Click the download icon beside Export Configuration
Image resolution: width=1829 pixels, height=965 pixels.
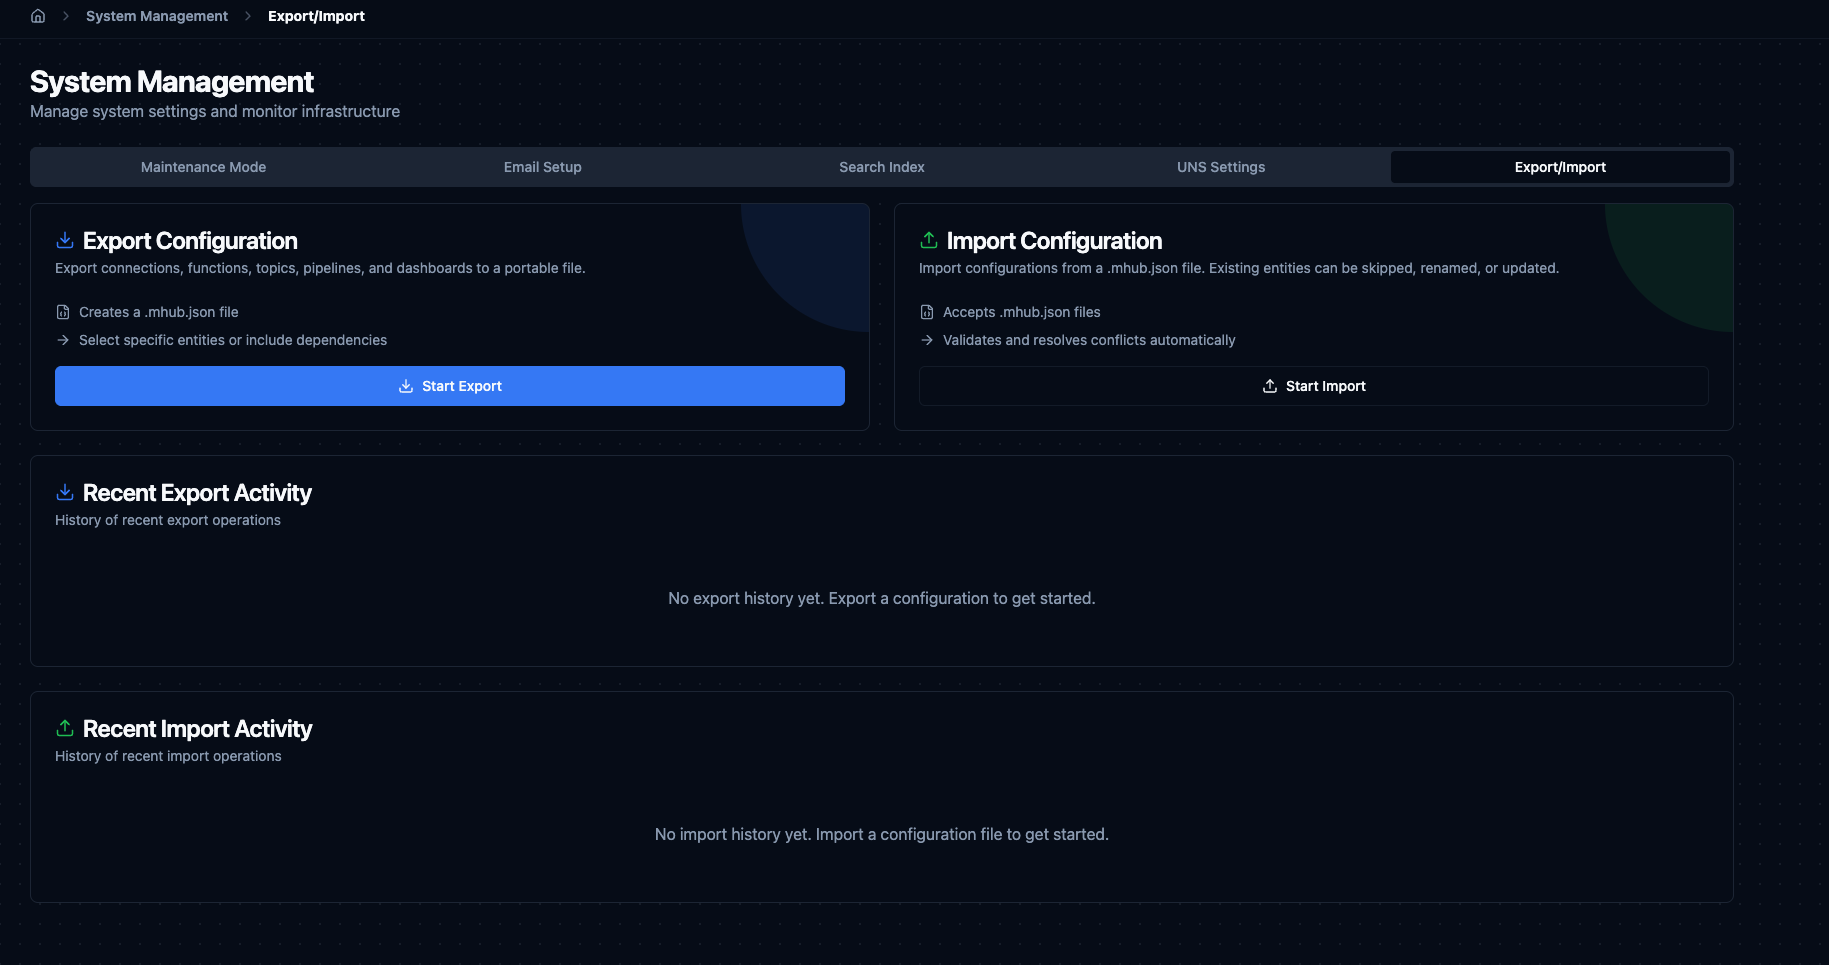pos(65,240)
